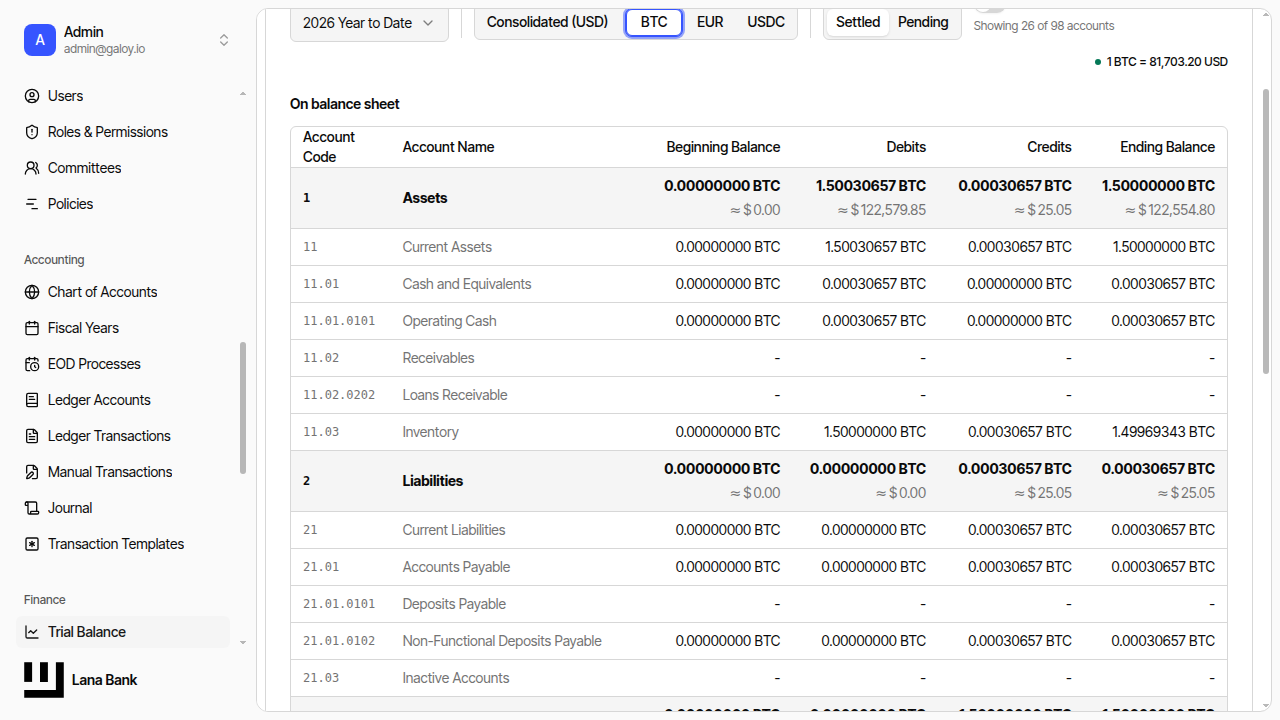Open EOD Processes via its icon

32,364
